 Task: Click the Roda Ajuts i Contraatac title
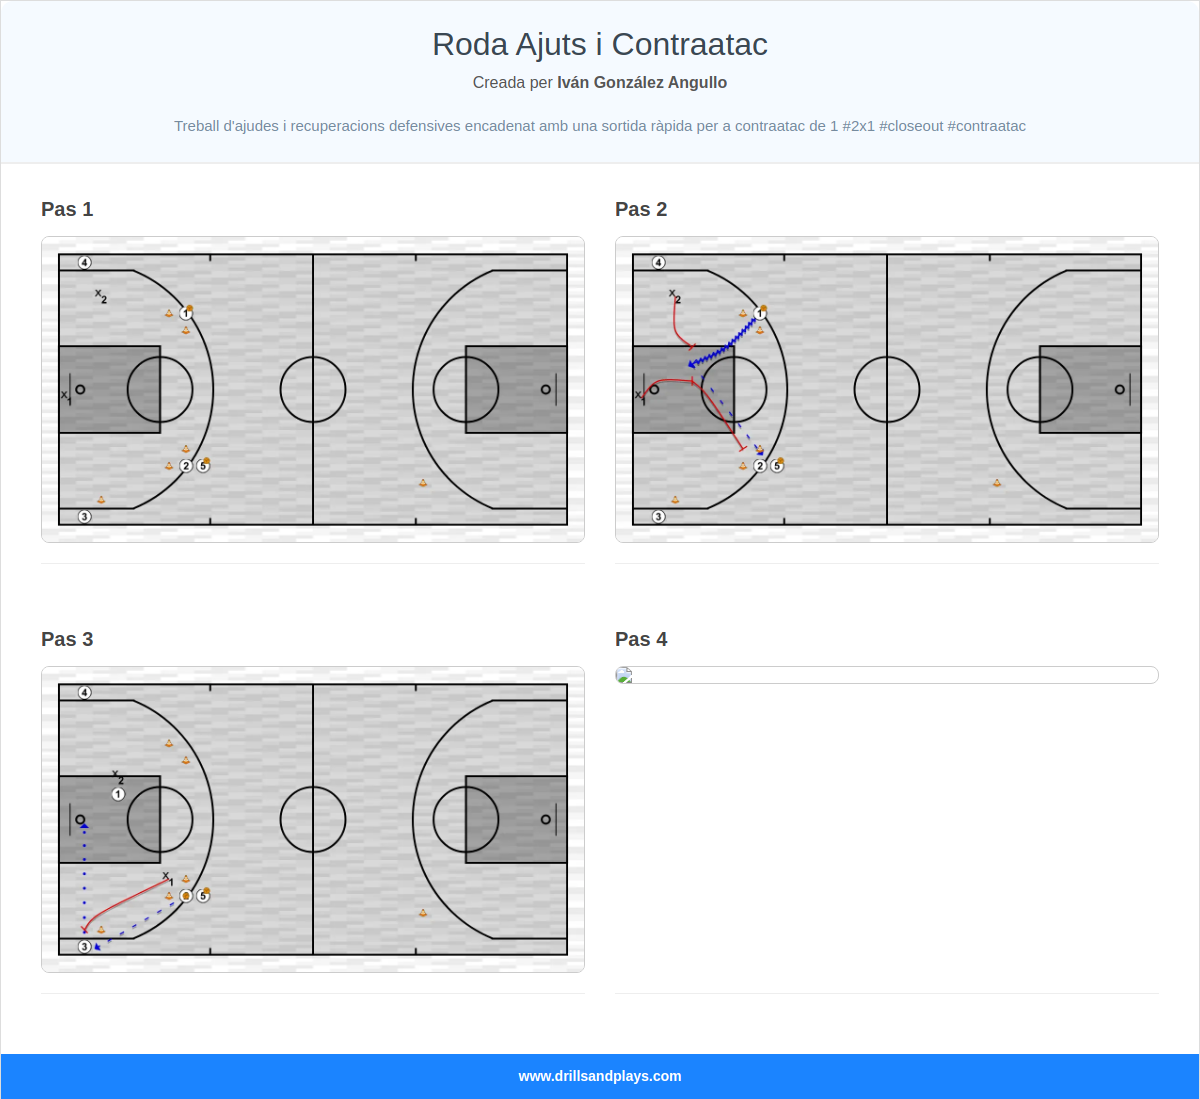pos(600,44)
